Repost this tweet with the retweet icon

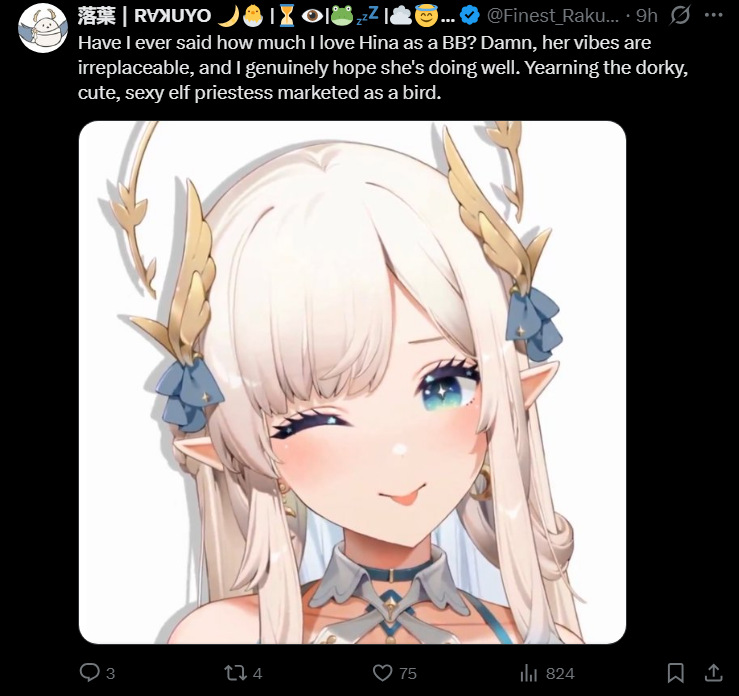tap(235, 673)
